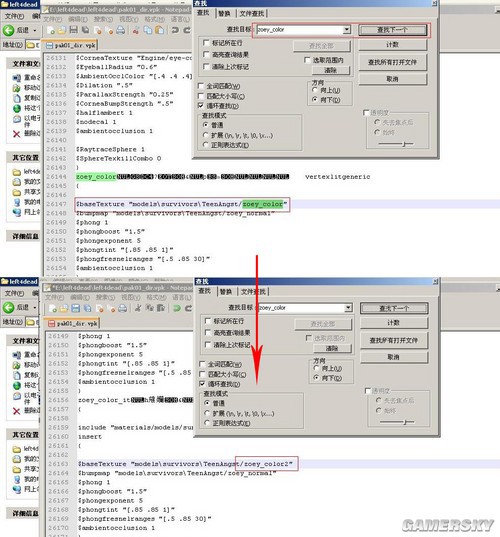Switch to 替换 tab in upper Find dialog

pos(224,13)
